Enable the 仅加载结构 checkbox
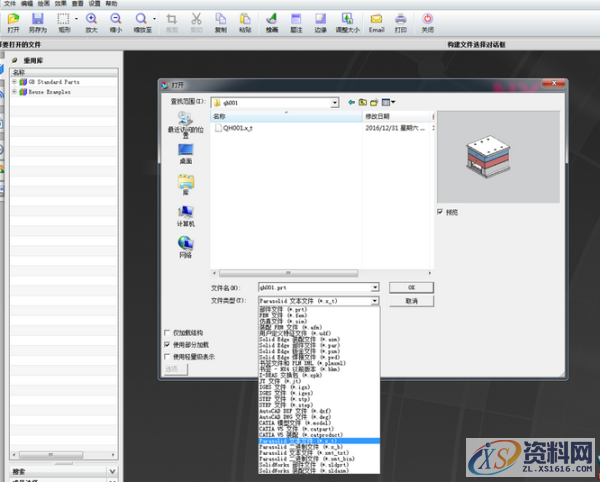The width and height of the screenshot is (600, 482). click(167, 333)
